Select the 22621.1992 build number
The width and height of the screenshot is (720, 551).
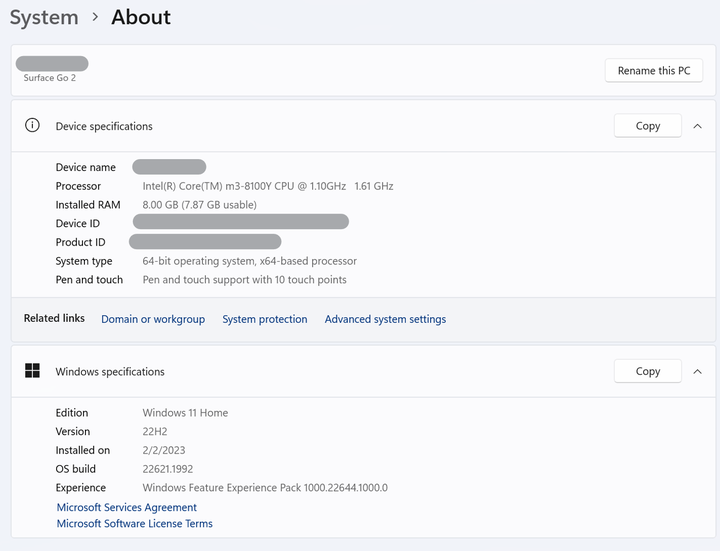click(168, 469)
